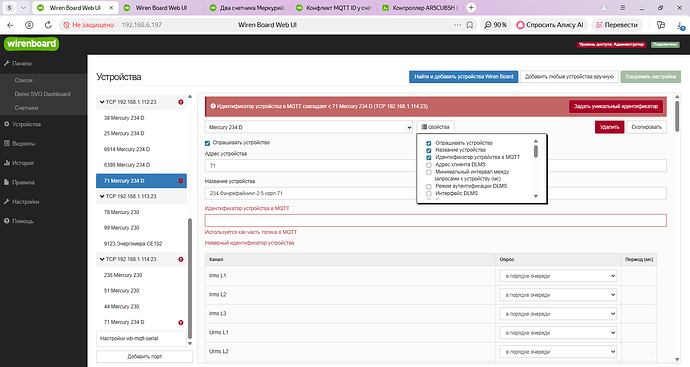Open the browser extensions icon
Image resolution: width=690 pixels, height=367 pixels.
(661, 25)
